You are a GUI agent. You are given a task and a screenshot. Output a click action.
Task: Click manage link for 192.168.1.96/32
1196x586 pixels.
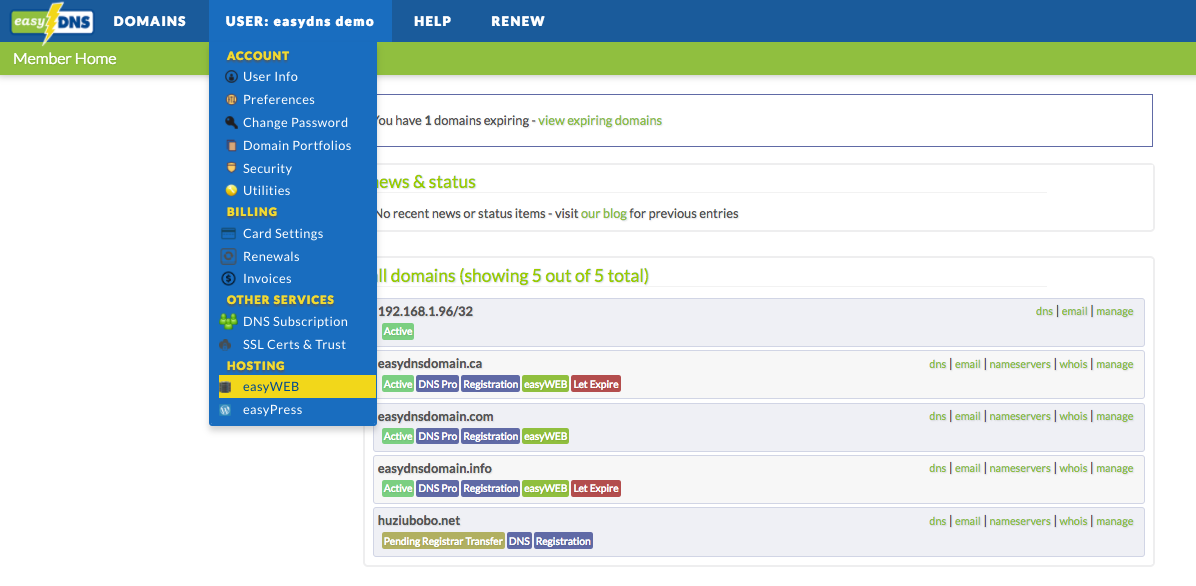(x=1114, y=311)
